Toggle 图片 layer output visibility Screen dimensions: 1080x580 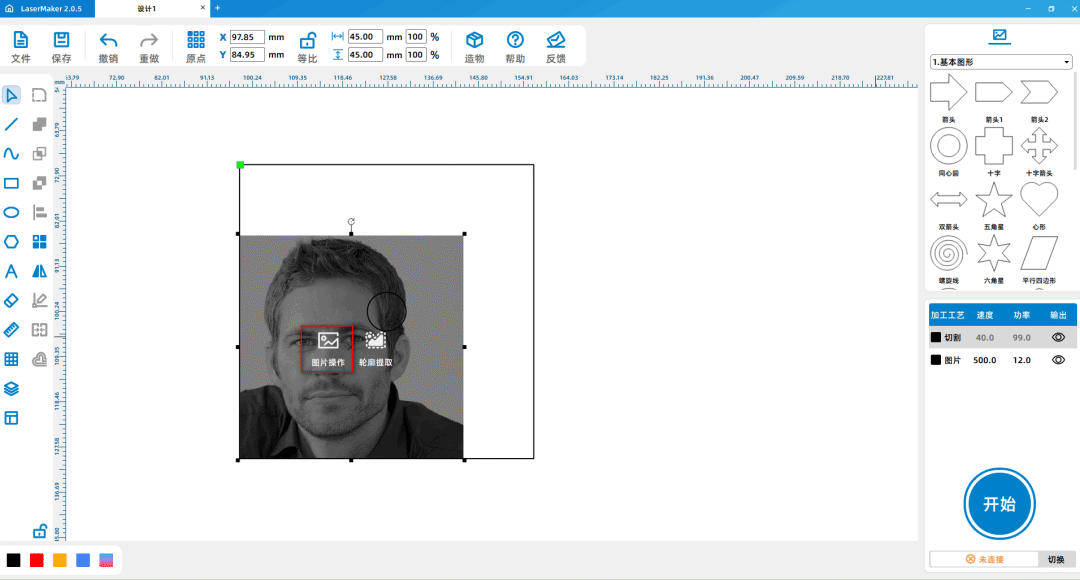click(x=1058, y=360)
